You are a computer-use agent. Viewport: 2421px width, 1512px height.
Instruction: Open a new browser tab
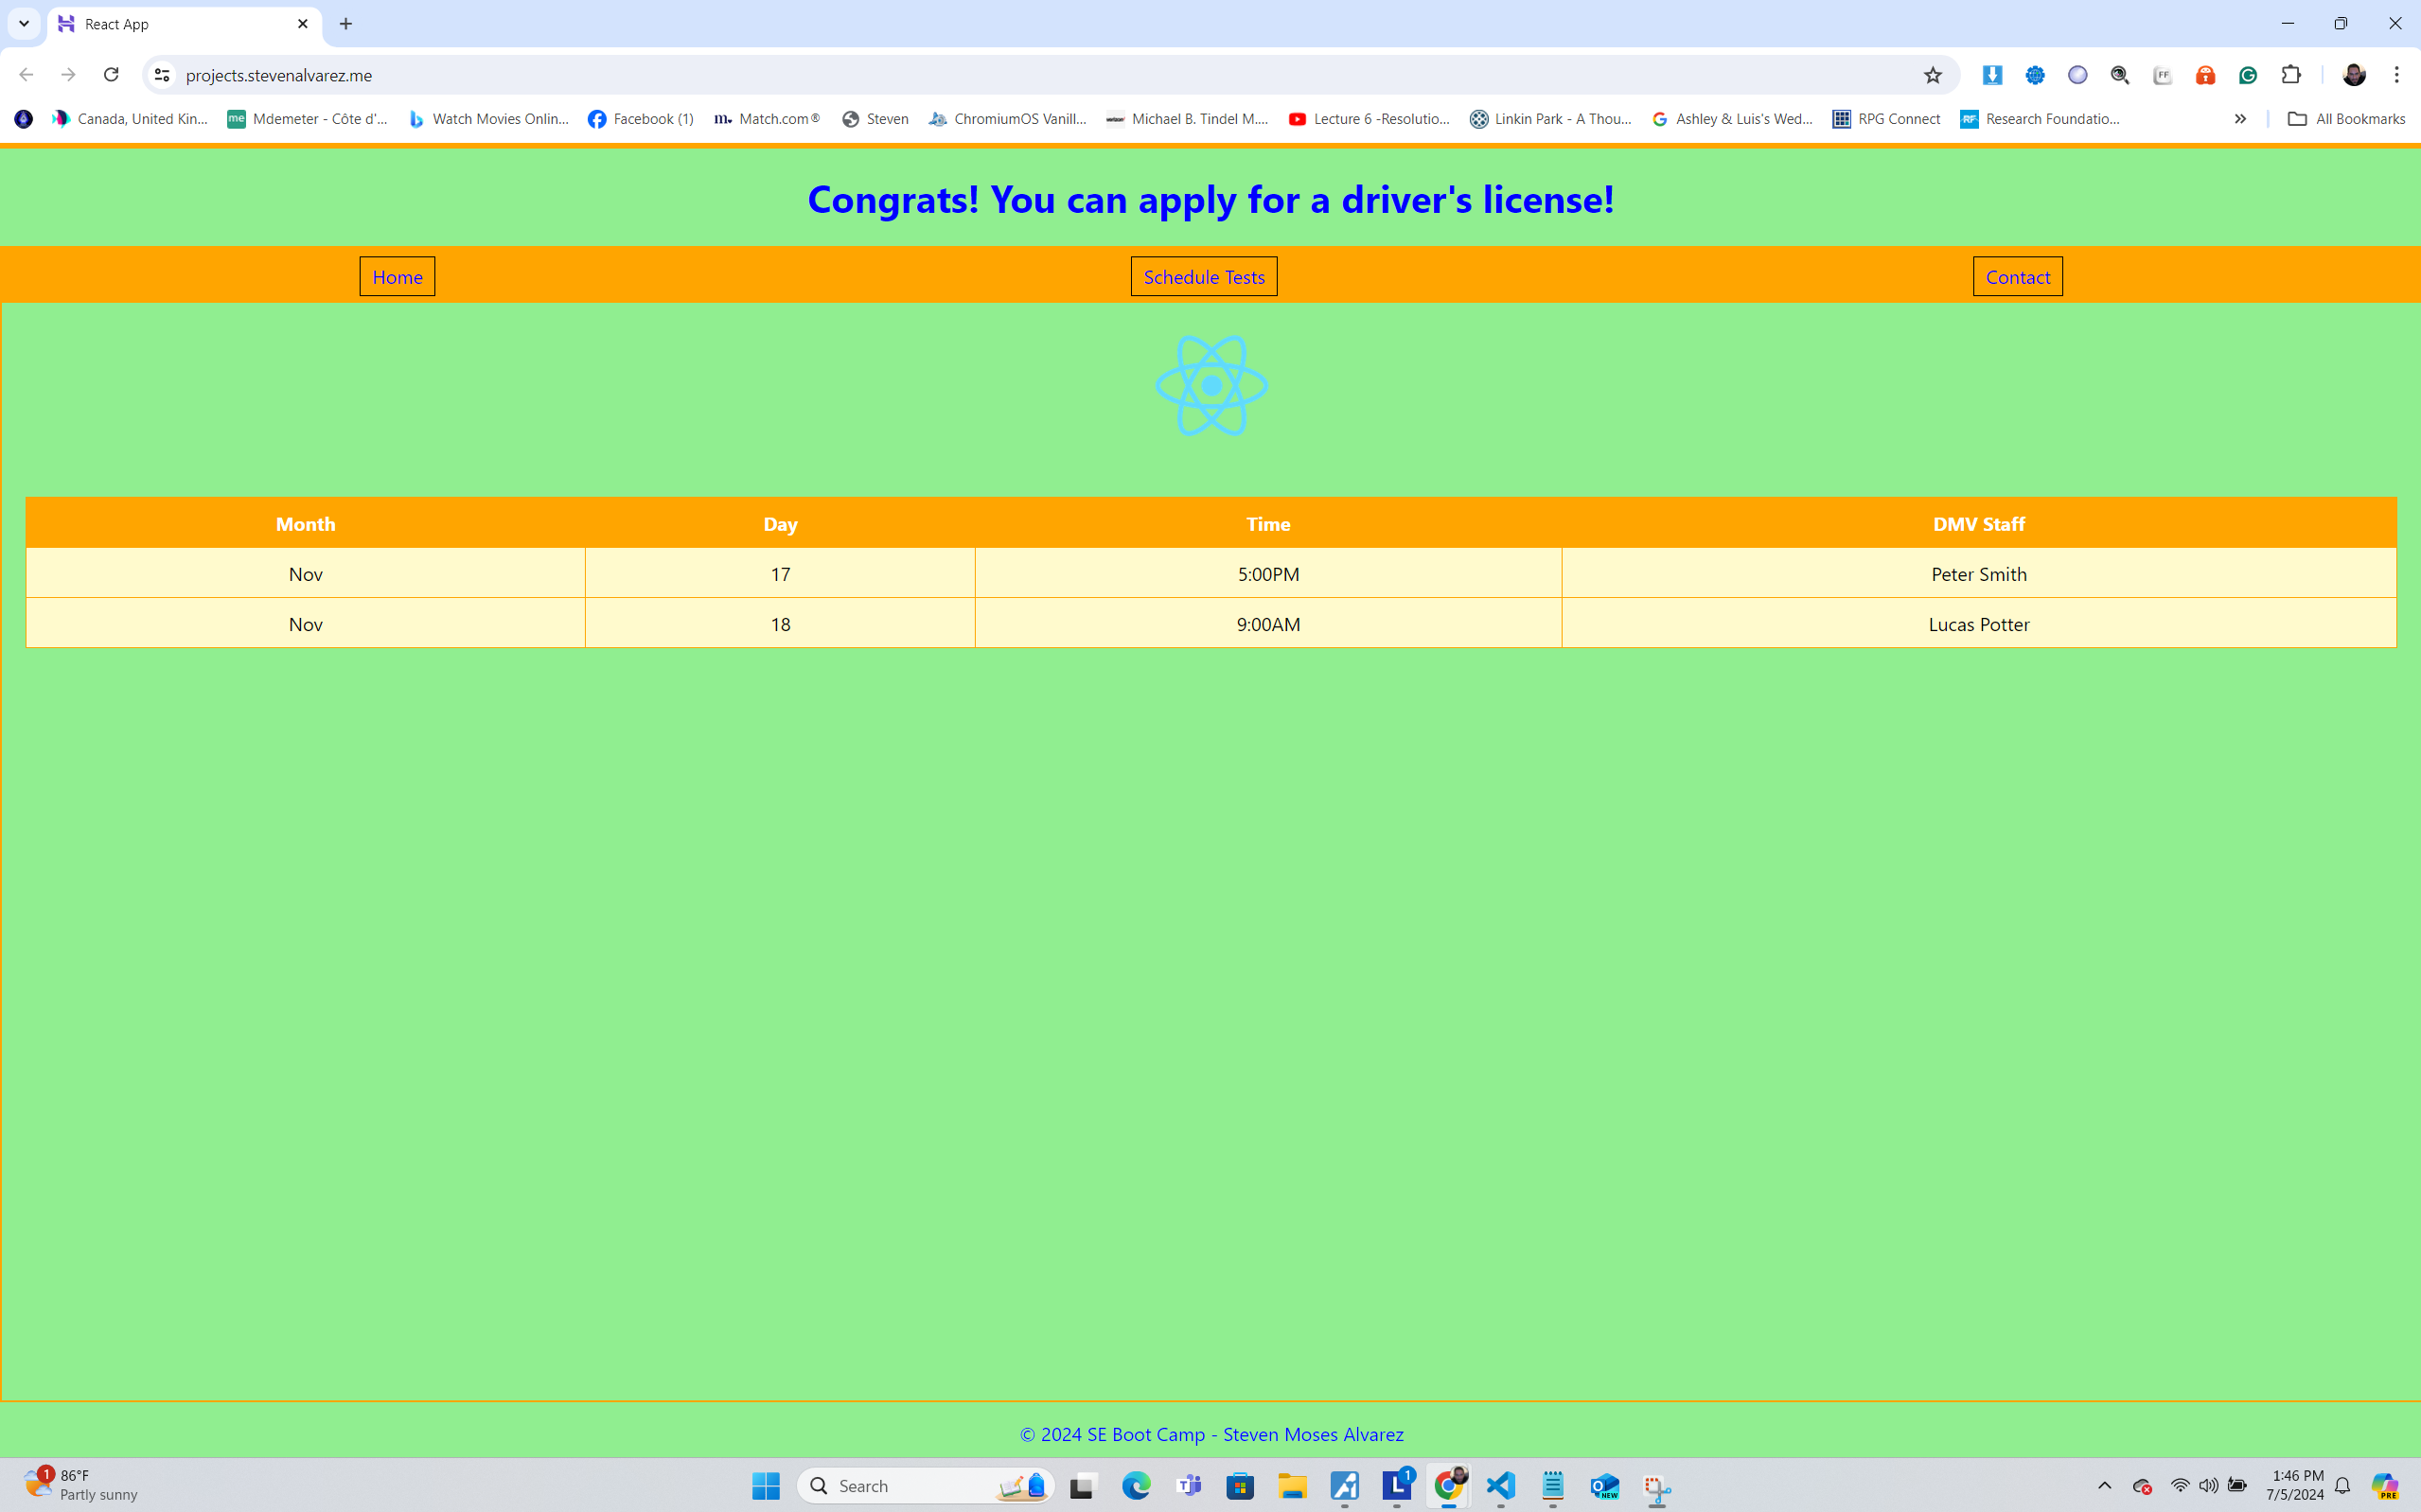(x=346, y=24)
